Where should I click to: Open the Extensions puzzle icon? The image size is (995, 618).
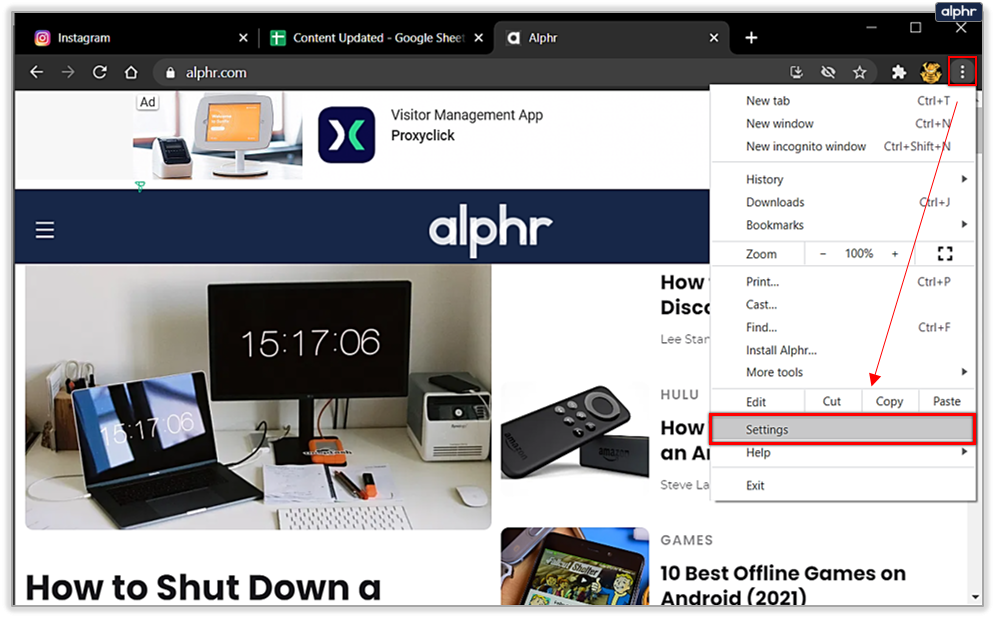pos(899,72)
